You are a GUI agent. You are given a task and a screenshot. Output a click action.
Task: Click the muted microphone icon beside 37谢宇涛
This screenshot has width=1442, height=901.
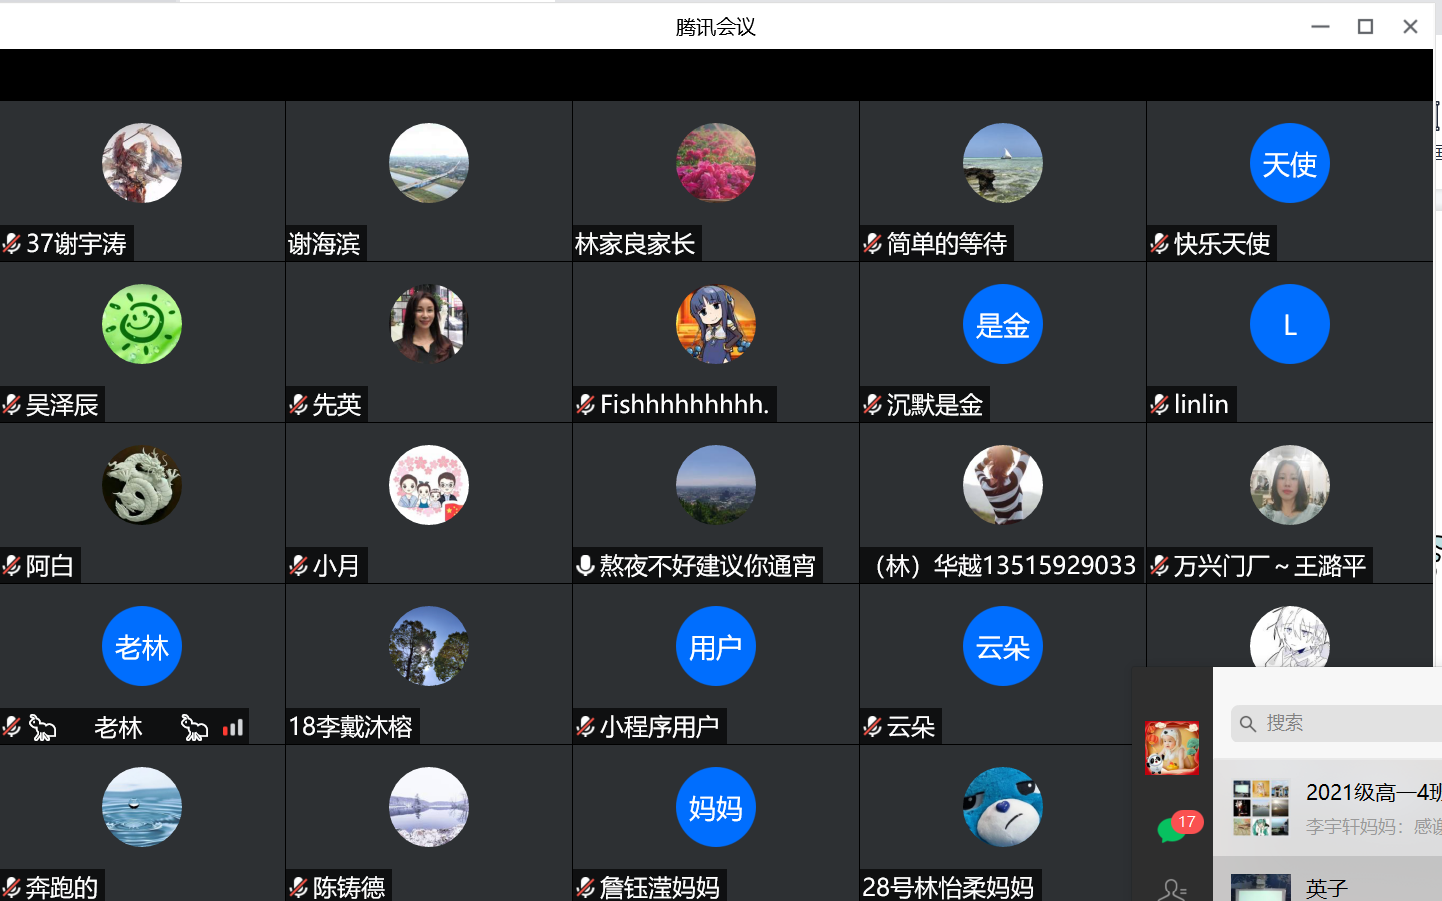(x=12, y=243)
